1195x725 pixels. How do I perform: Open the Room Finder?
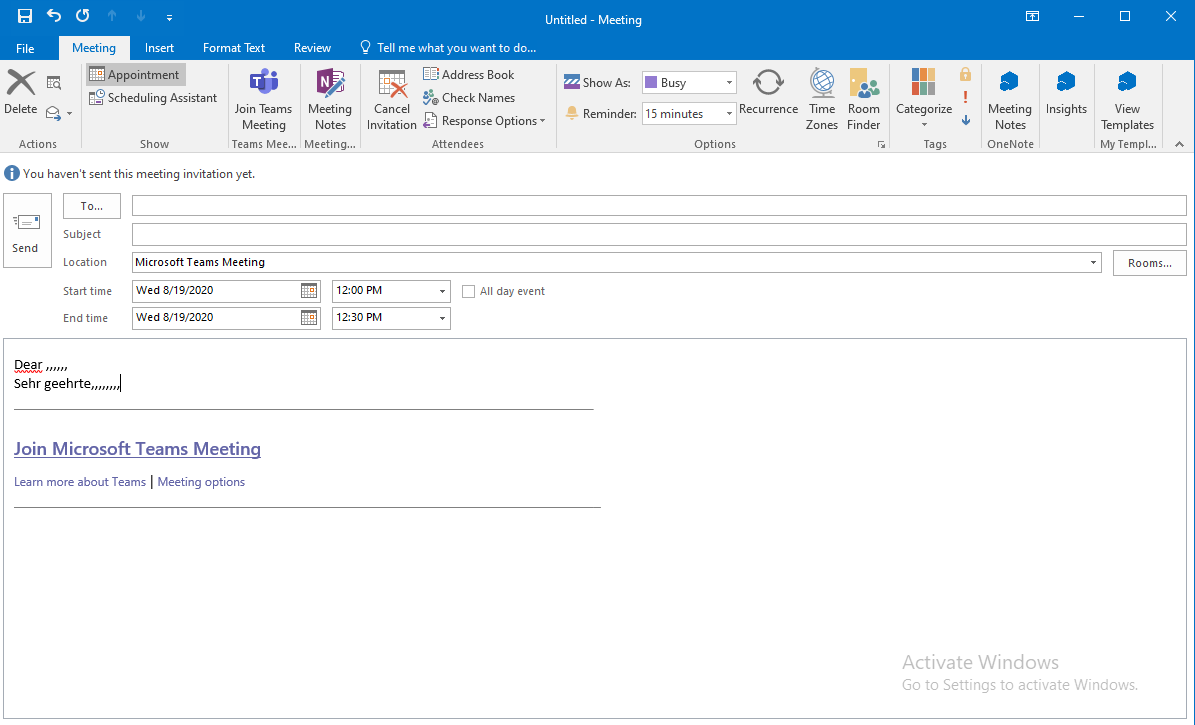(x=863, y=100)
